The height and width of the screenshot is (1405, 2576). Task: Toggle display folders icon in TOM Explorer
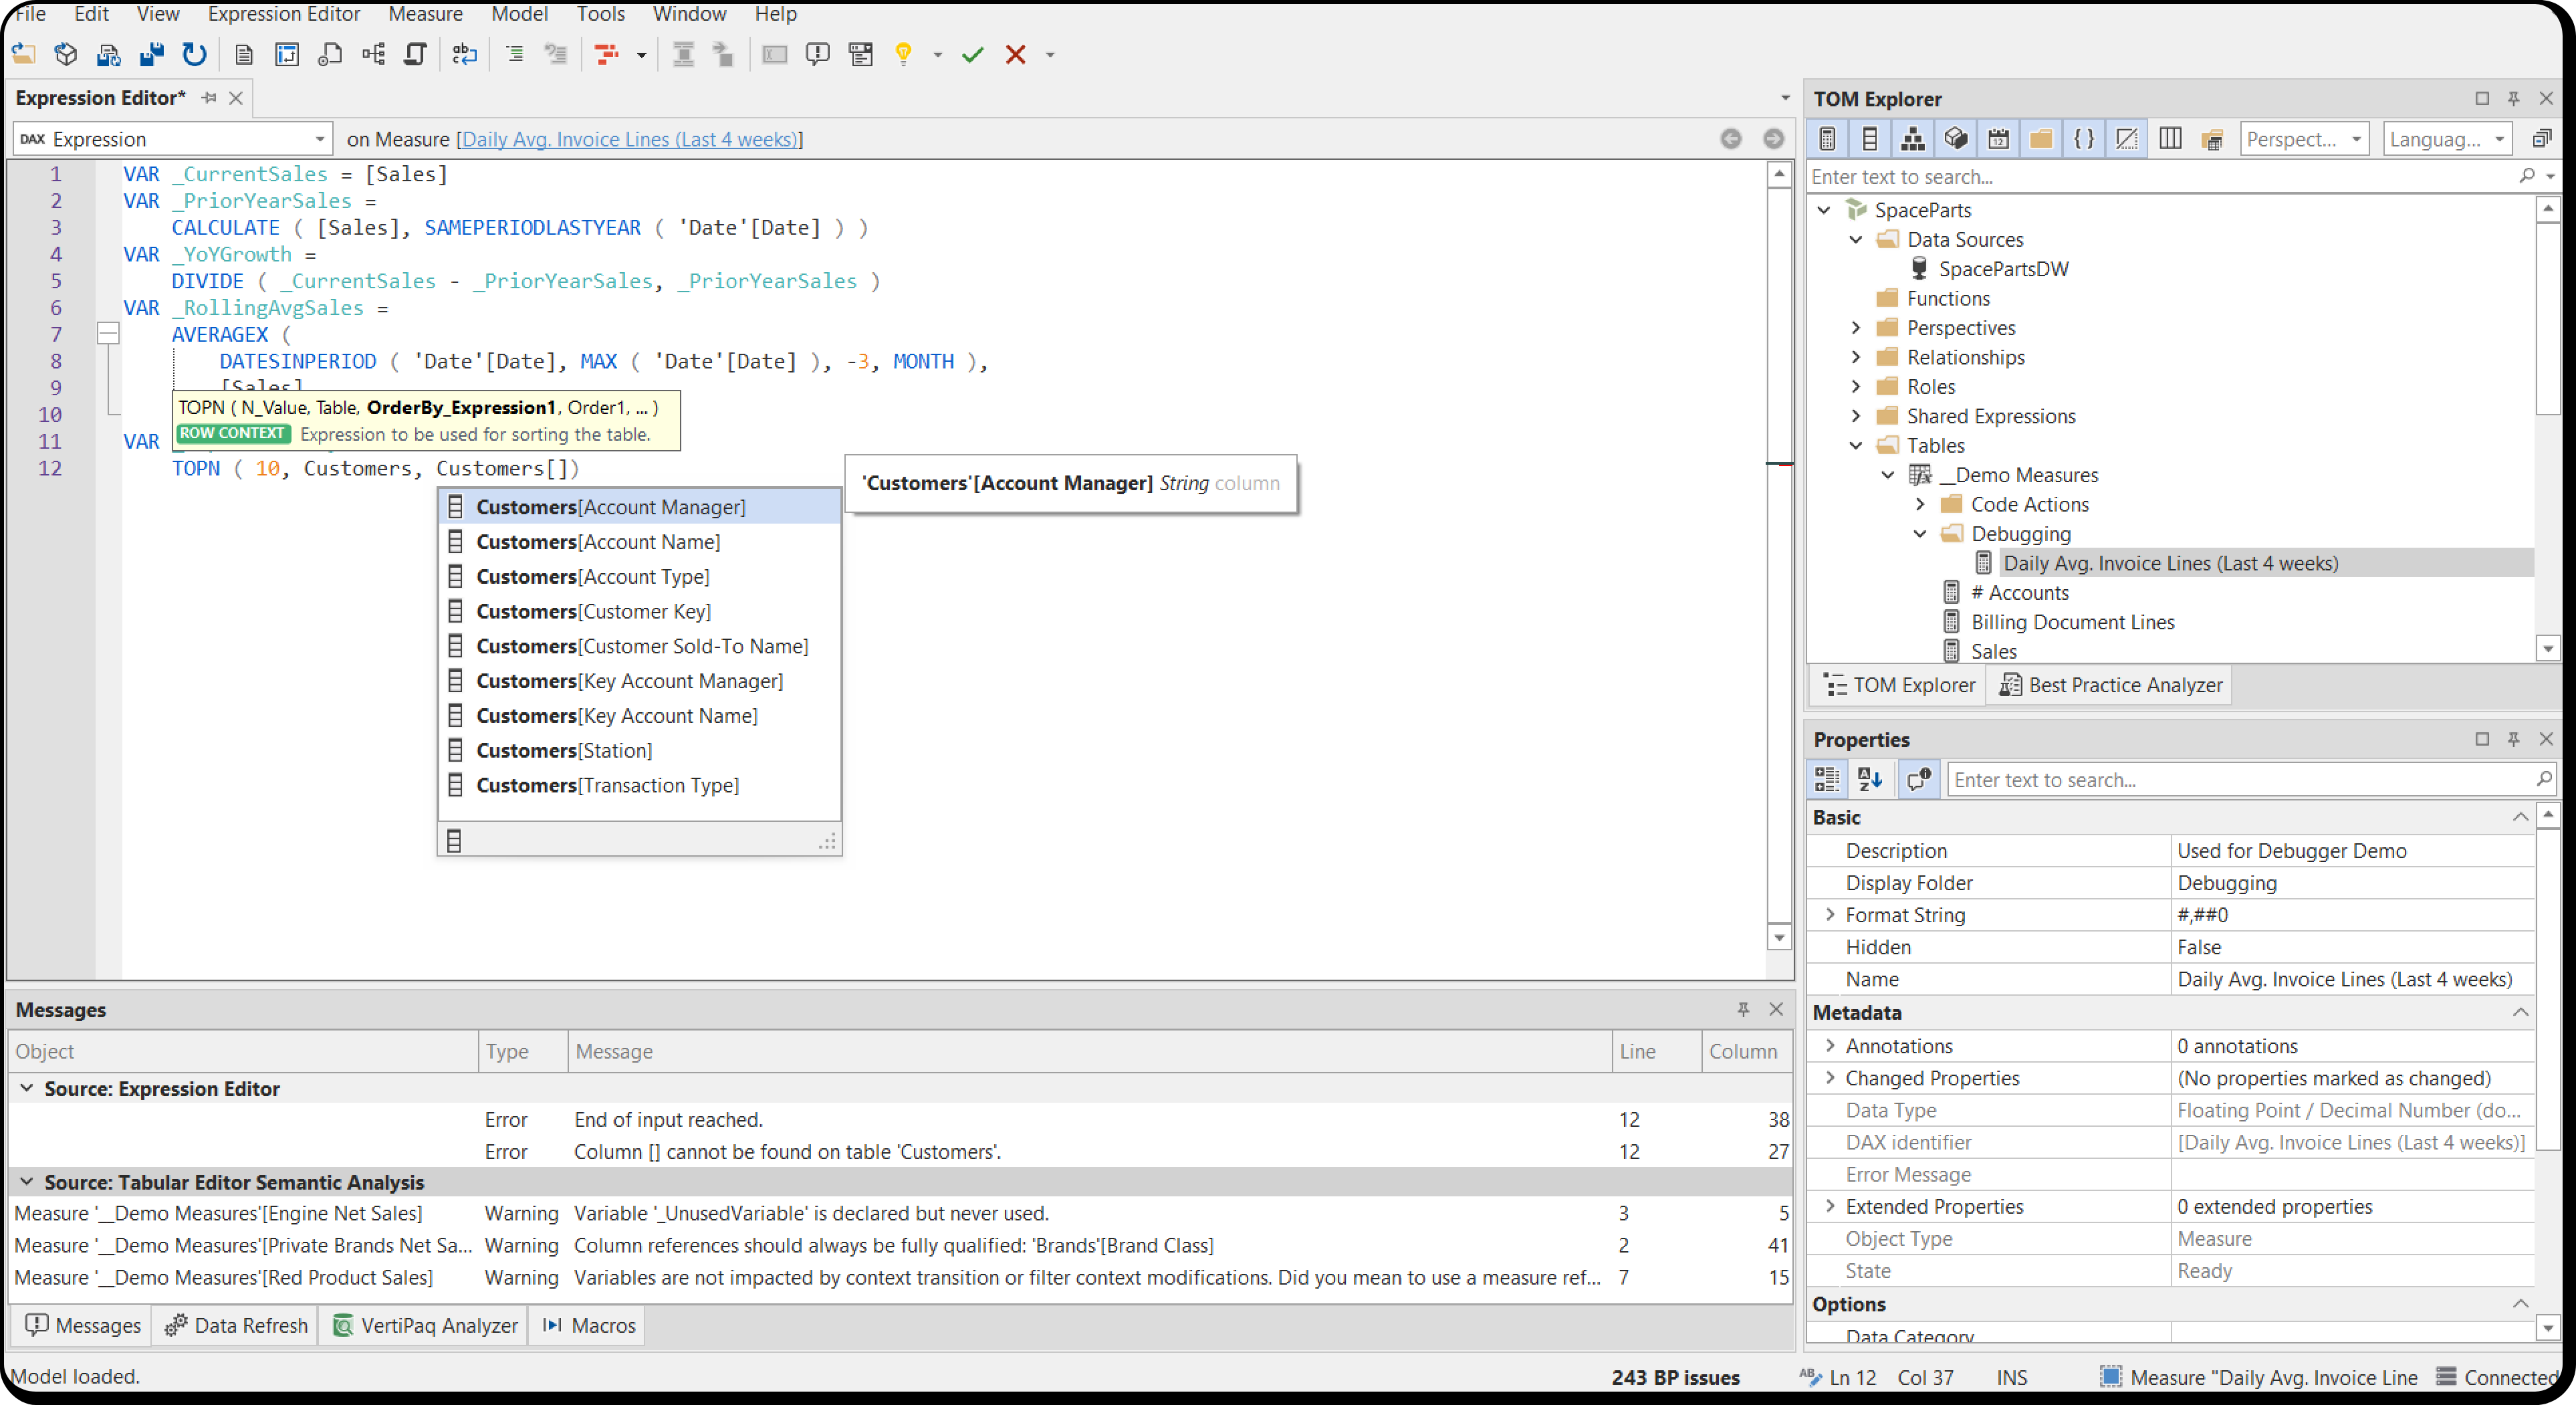click(2041, 139)
